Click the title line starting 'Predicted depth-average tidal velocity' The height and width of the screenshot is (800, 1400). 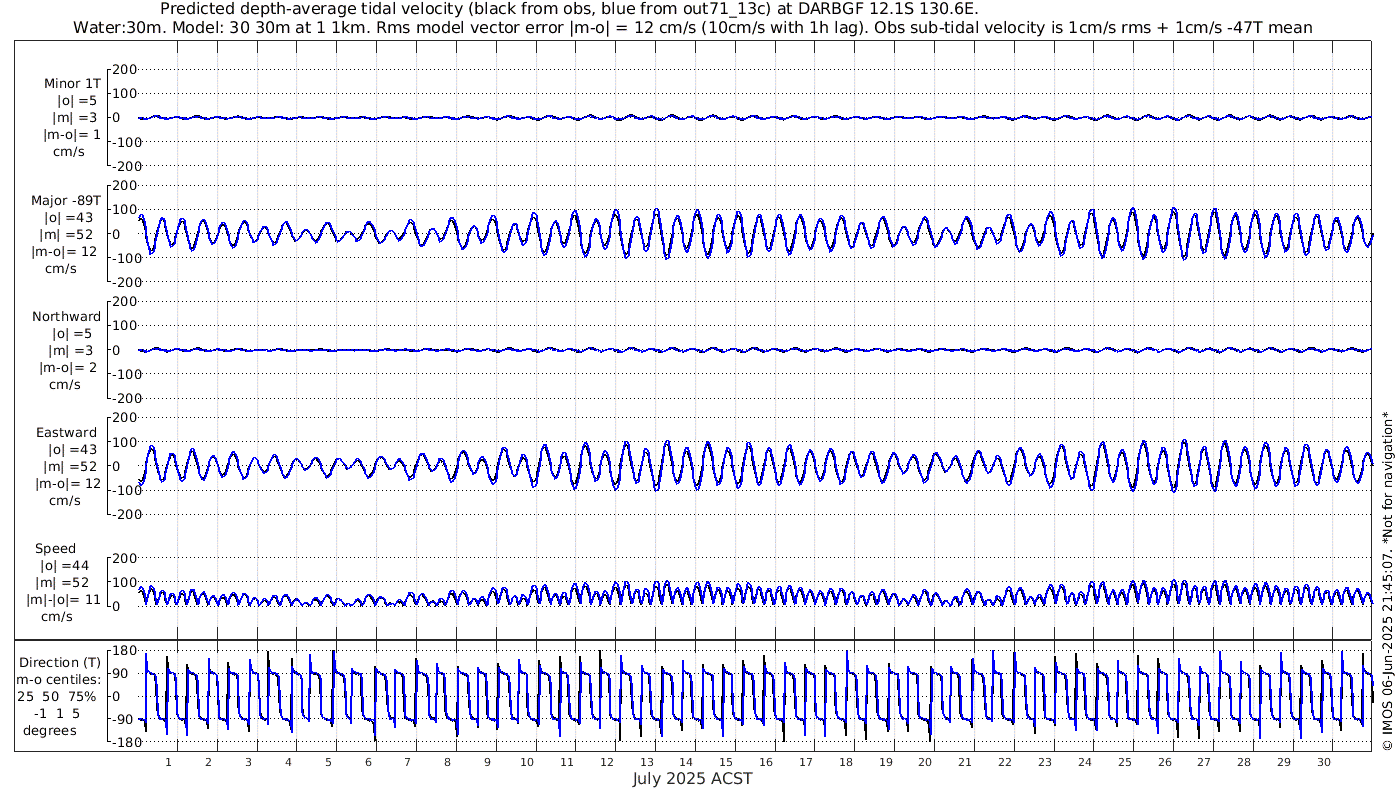click(x=570, y=9)
